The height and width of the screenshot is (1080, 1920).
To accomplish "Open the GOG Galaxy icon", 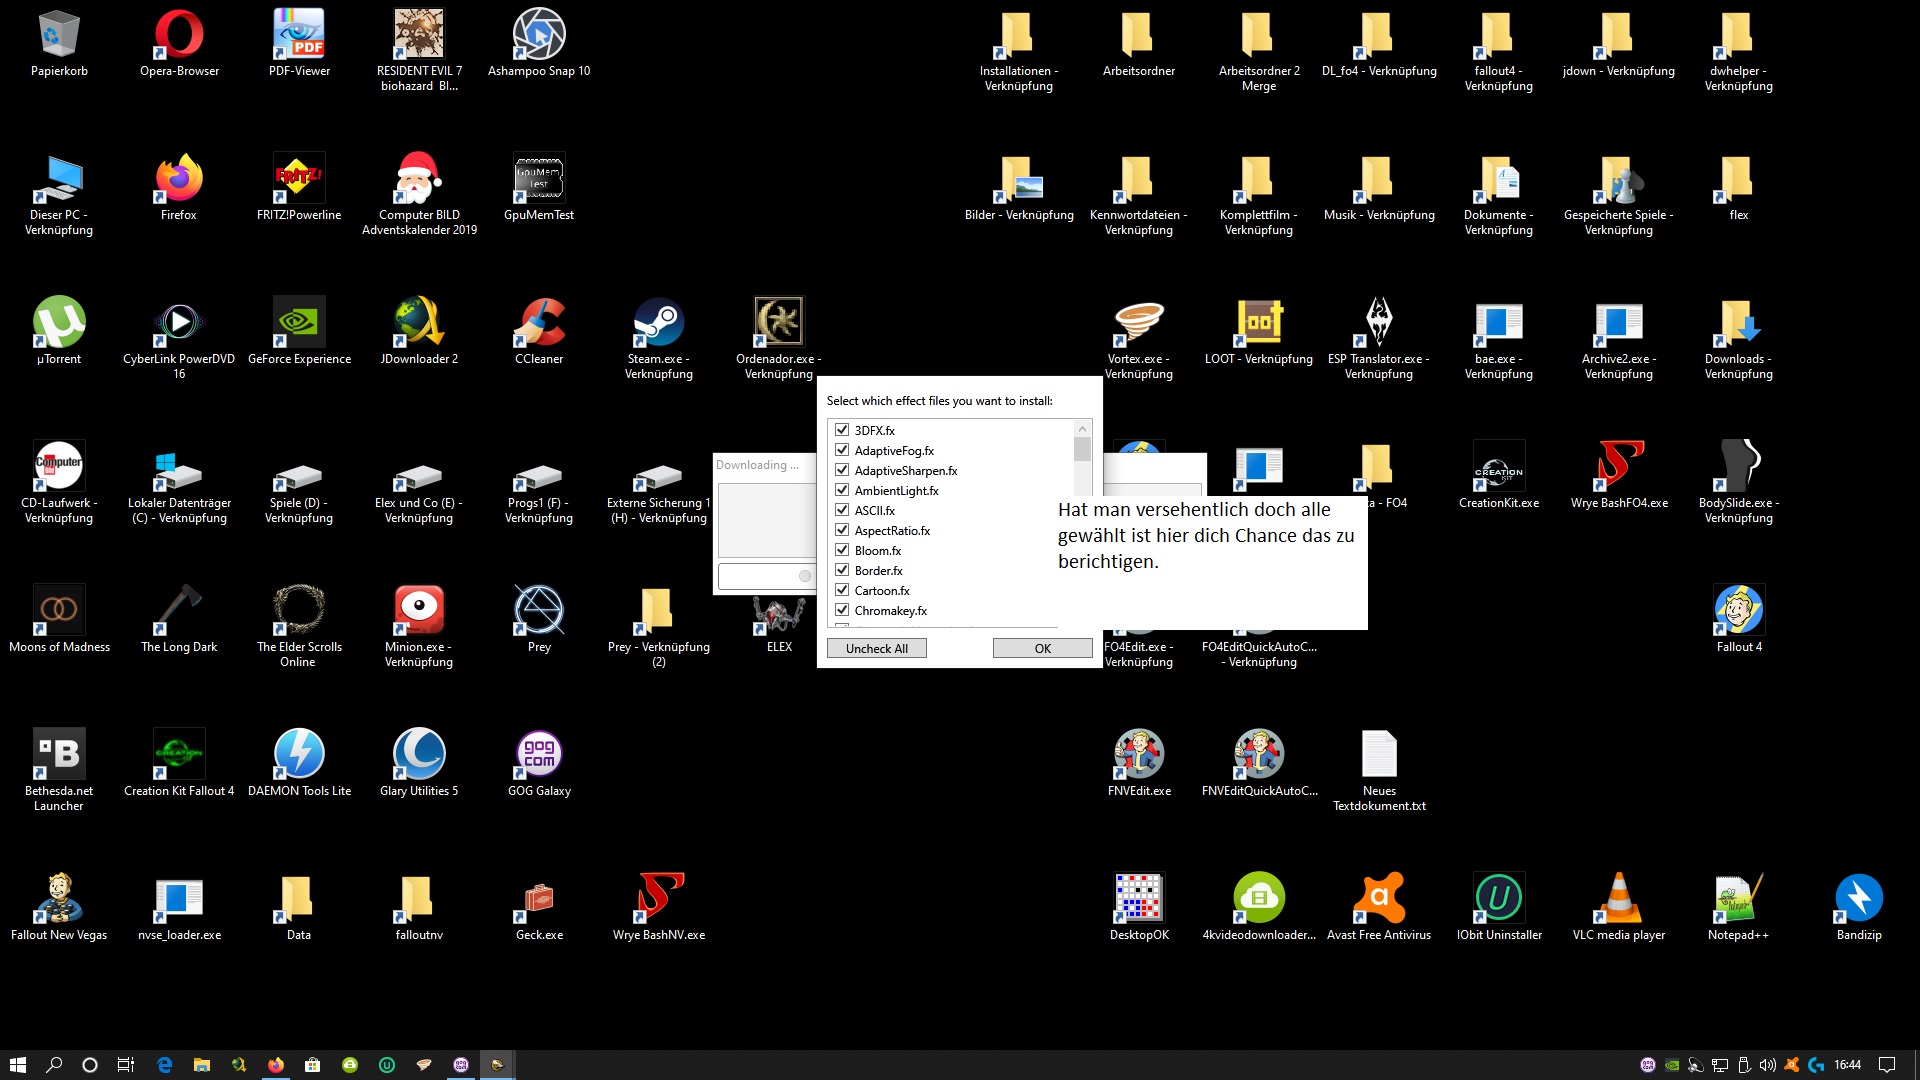I will click(x=539, y=755).
